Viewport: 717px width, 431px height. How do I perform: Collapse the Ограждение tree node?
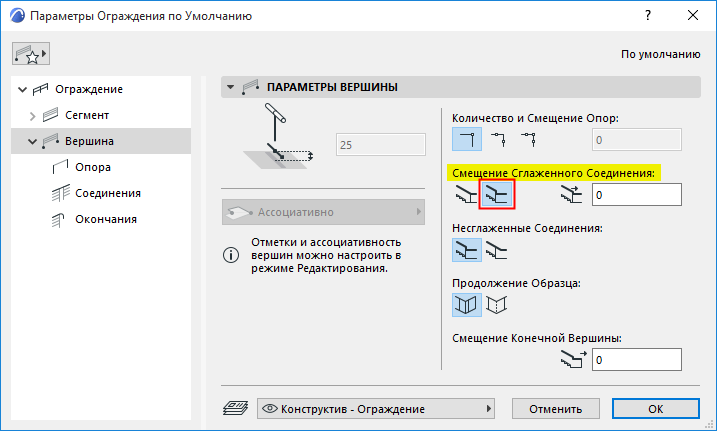tap(23, 89)
